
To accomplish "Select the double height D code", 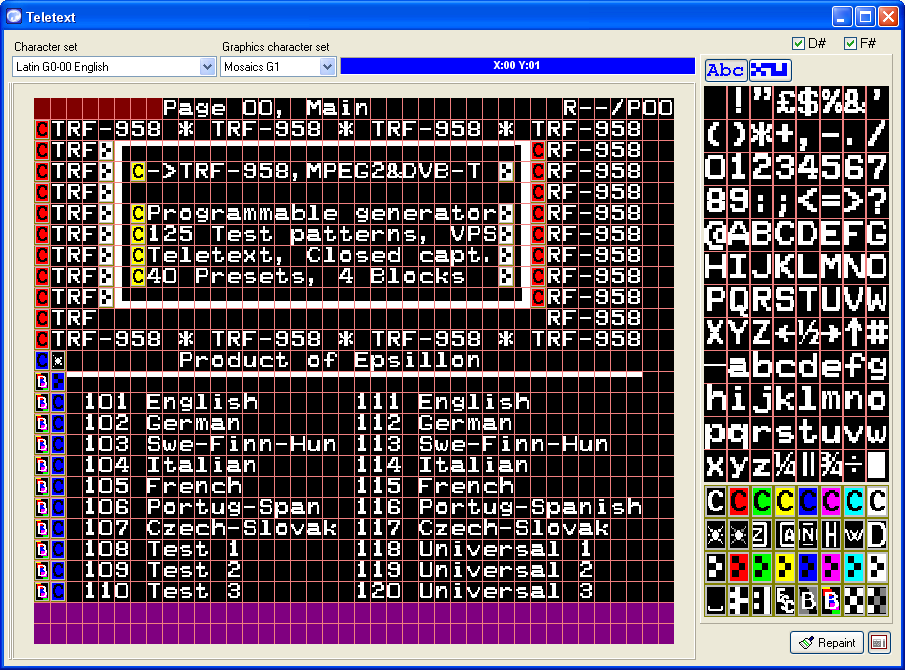I will [877, 535].
